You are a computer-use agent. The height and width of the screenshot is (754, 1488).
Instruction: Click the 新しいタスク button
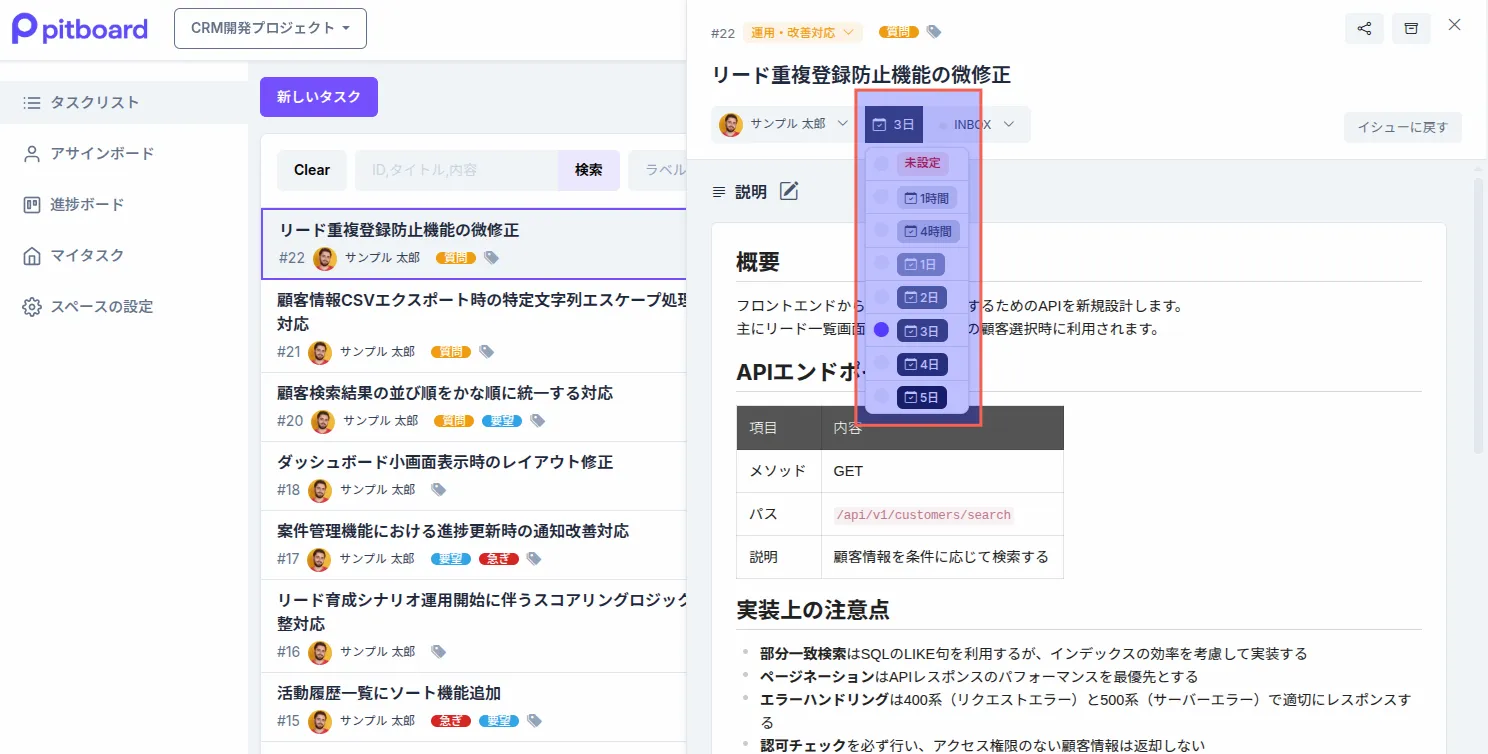pyautogui.click(x=318, y=96)
